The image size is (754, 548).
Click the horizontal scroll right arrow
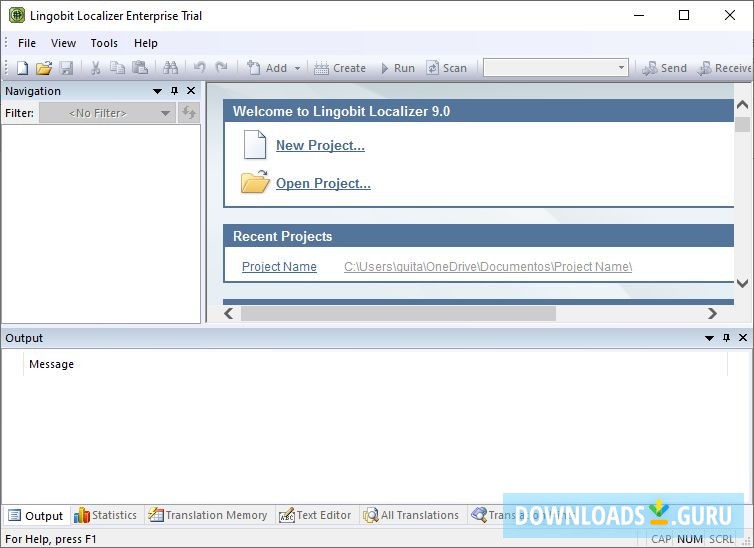(712, 313)
